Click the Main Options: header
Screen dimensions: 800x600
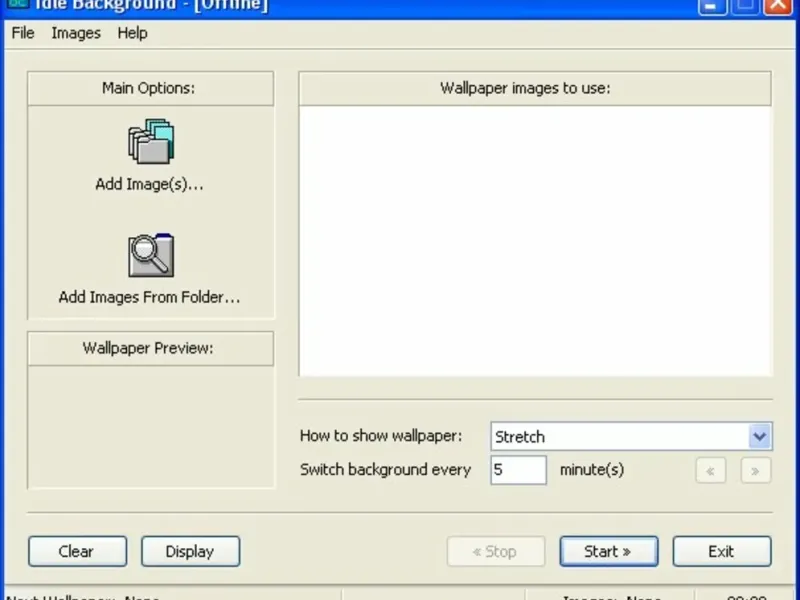(151, 88)
